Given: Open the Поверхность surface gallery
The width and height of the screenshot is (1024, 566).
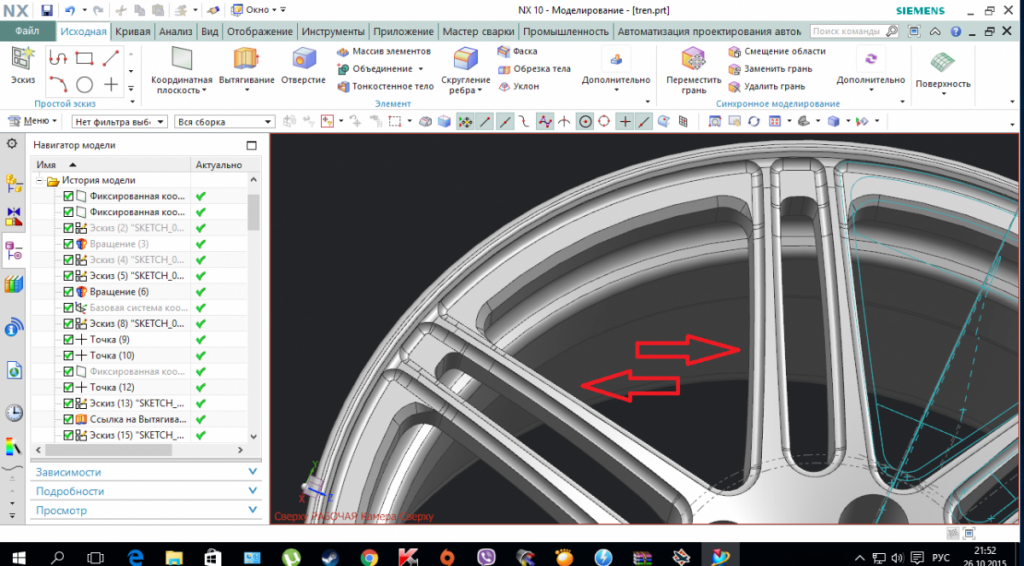Looking at the screenshot, I should coord(942,72).
